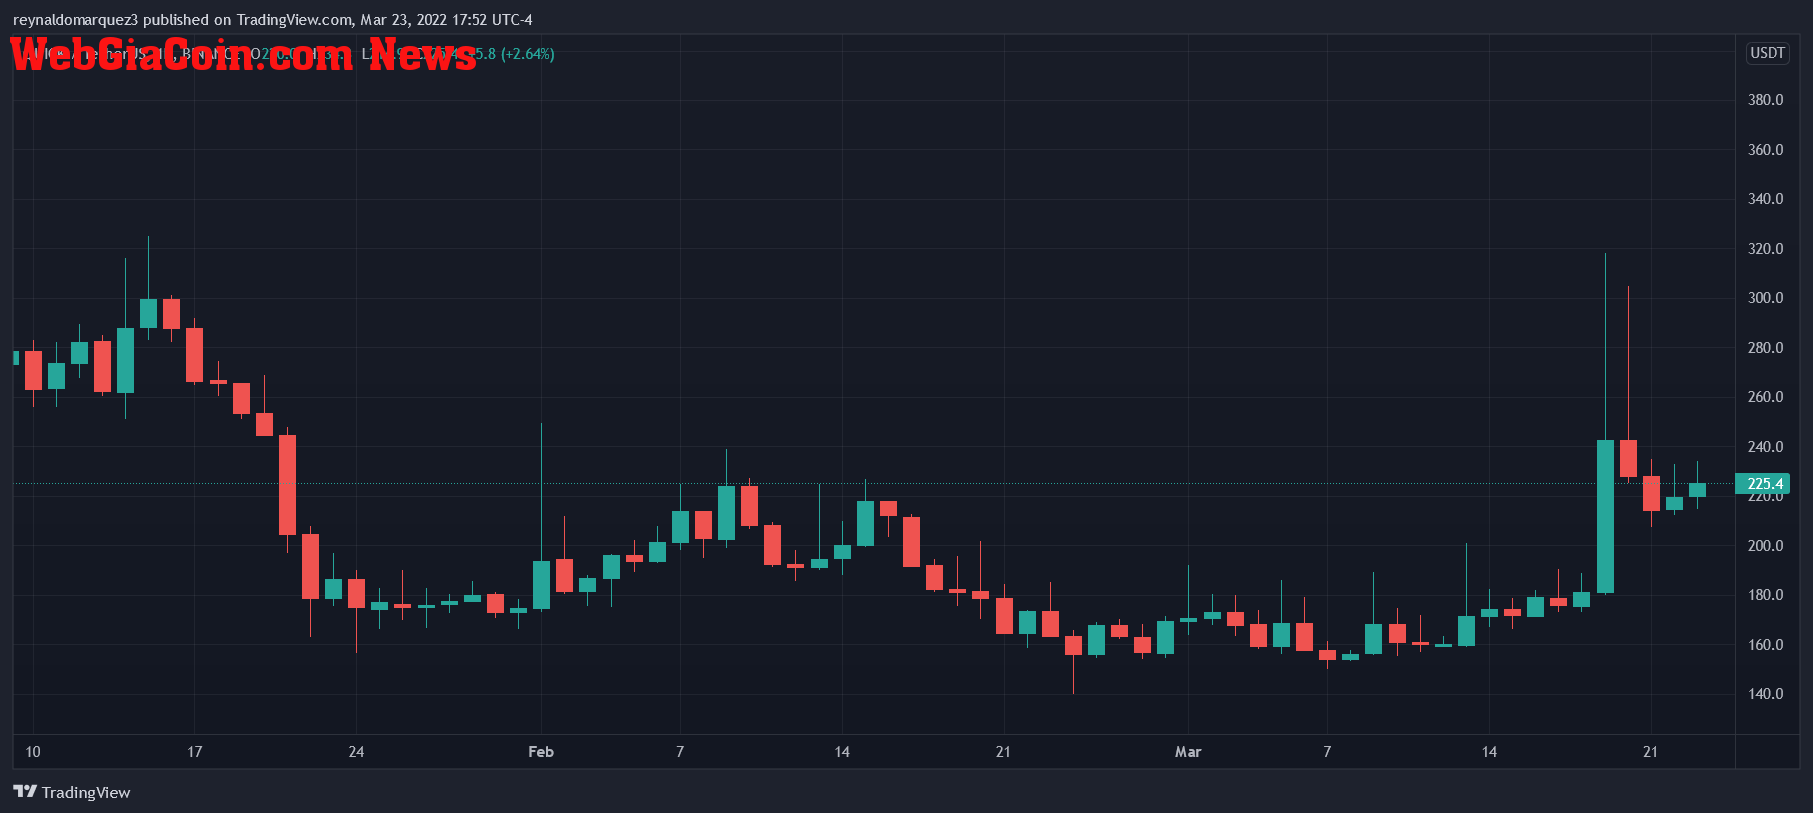This screenshot has height=813, width=1813.
Task: Click the 300.0 price axis label
Action: (1765, 298)
